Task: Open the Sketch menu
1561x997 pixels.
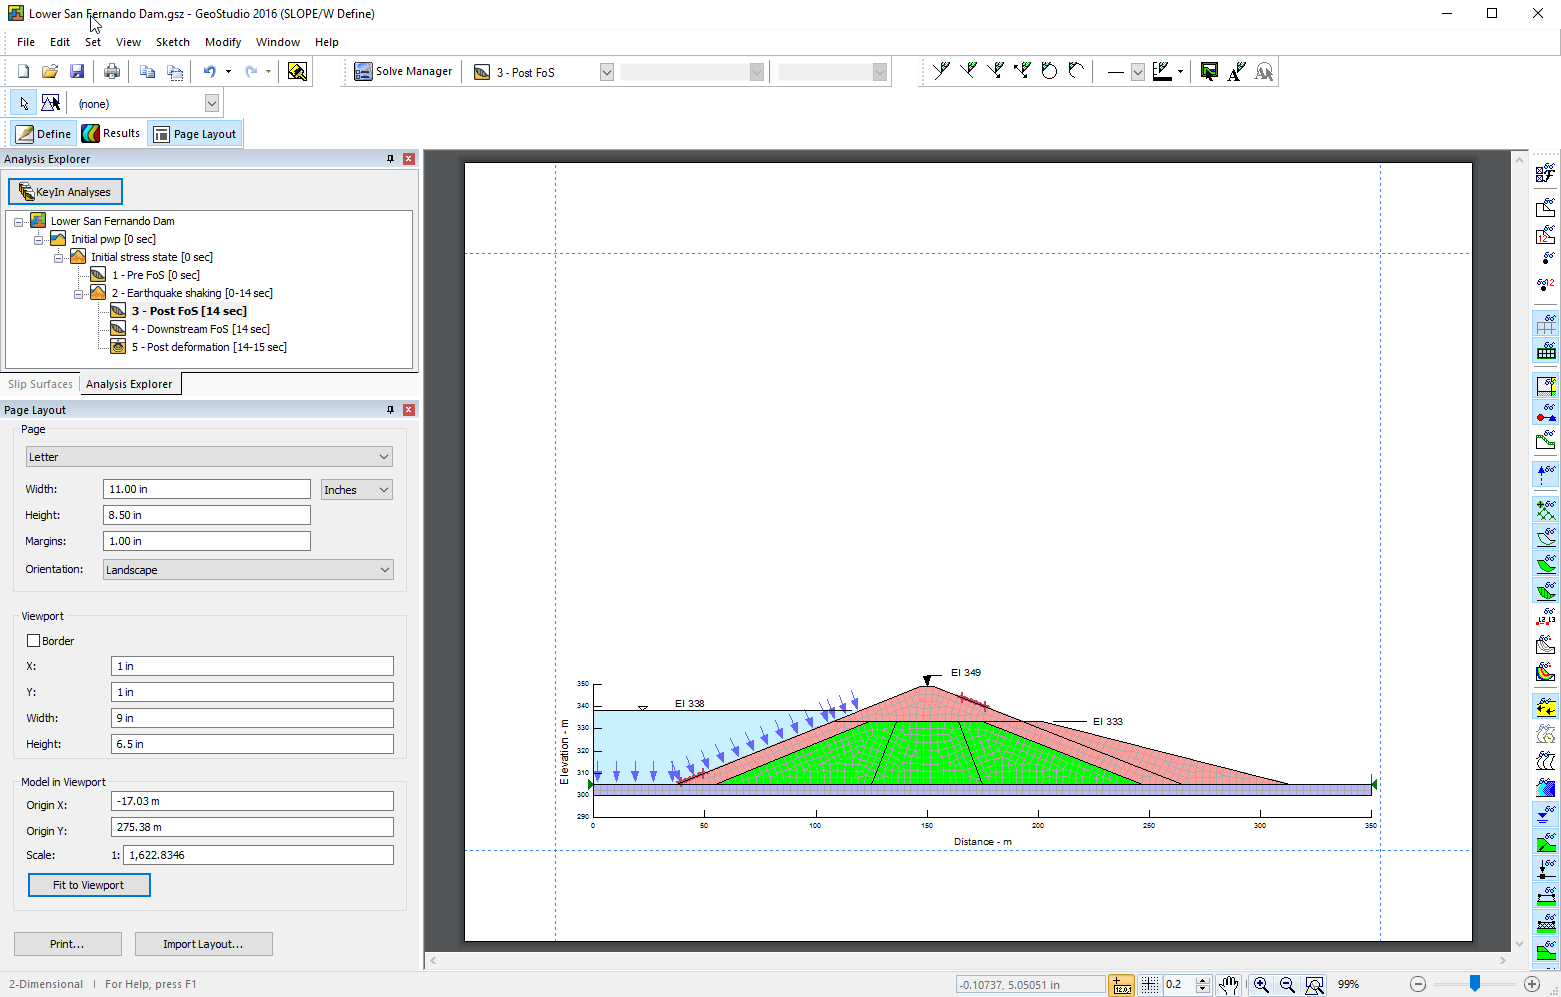Action: 172,42
